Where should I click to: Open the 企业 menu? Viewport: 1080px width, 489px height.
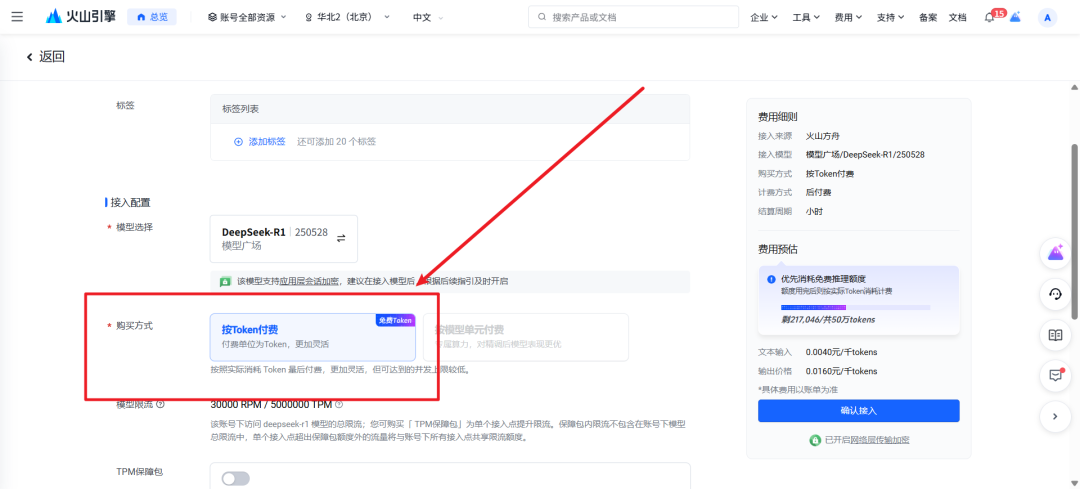pyautogui.click(x=764, y=17)
